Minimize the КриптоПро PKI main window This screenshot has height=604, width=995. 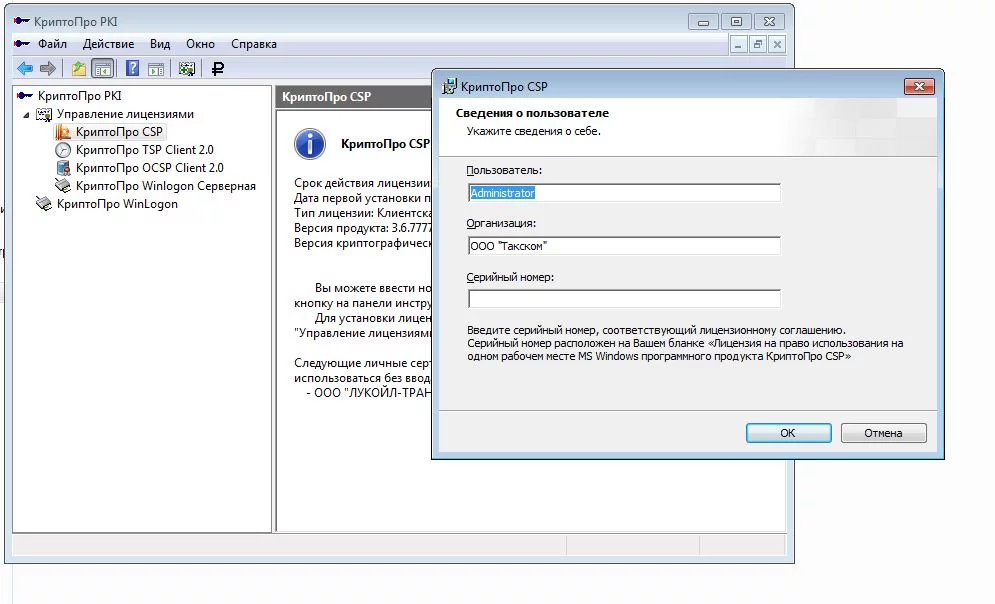pyautogui.click(x=703, y=22)
